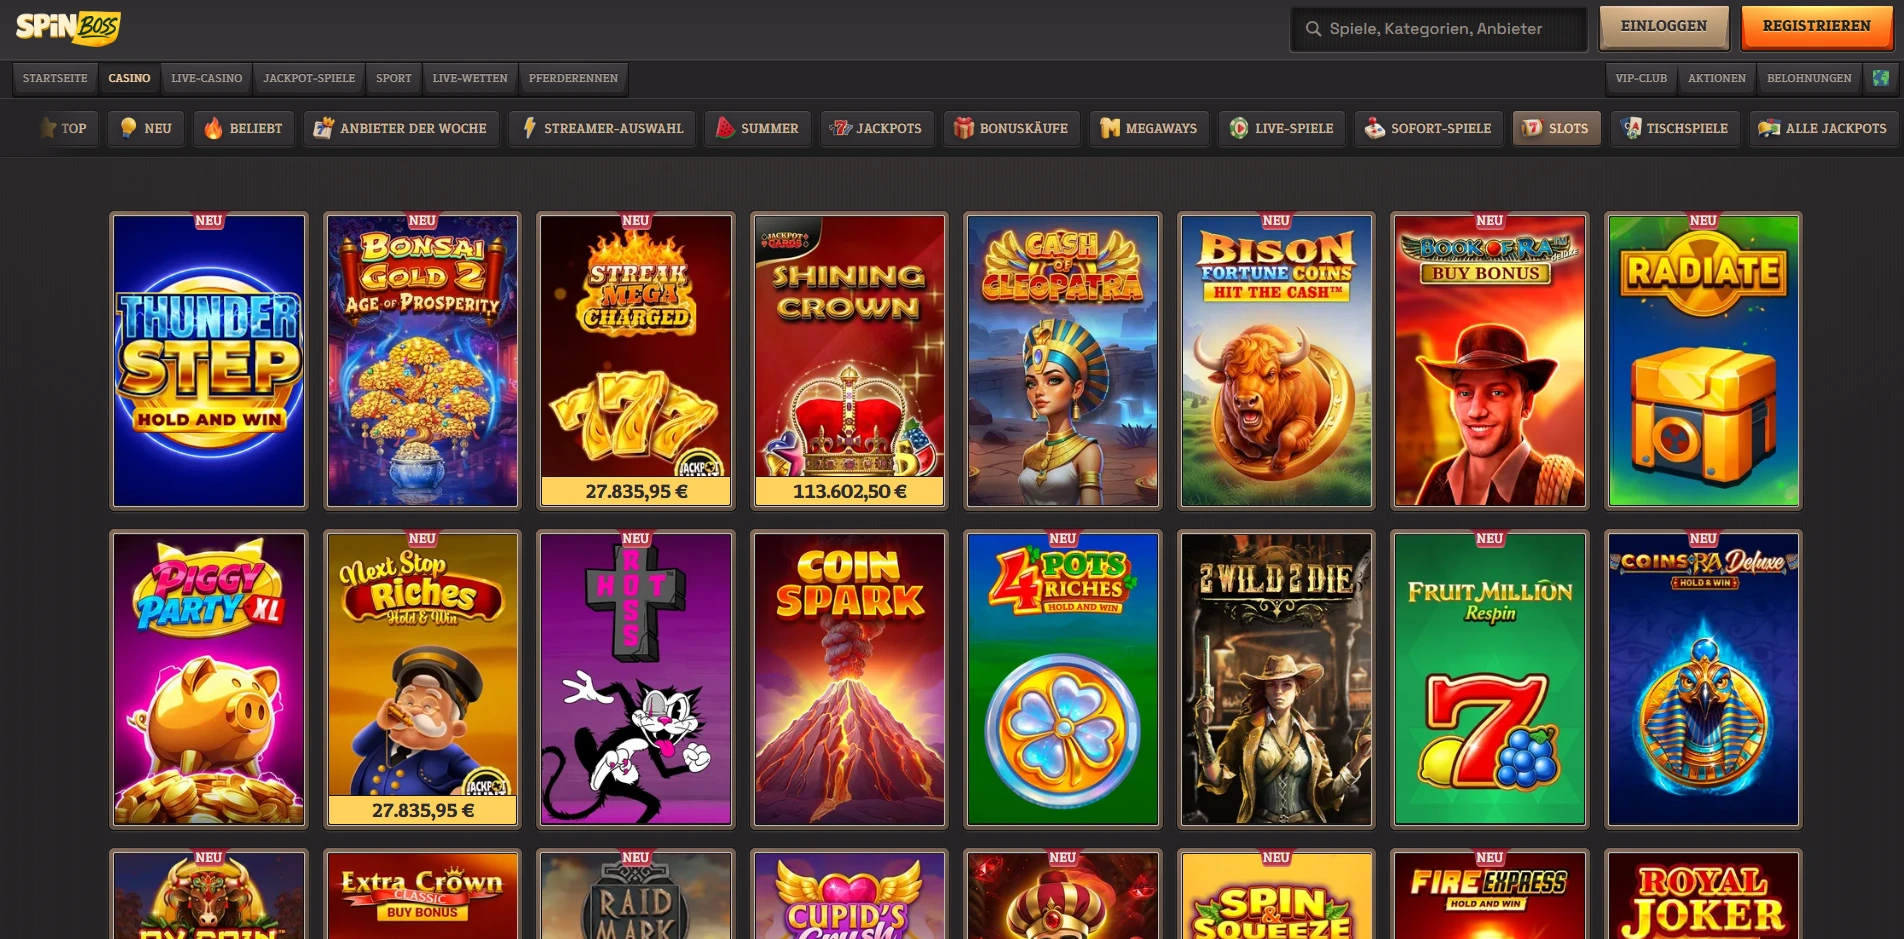Launch the Hot Ross slot
This screenshot has width=1904, height=939.
click(x=636, y=679)
